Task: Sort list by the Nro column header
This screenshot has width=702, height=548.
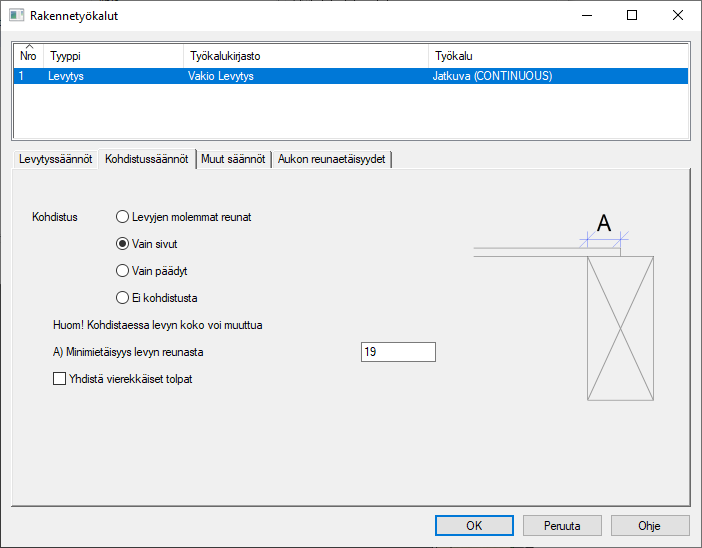Action: [28, 56]
